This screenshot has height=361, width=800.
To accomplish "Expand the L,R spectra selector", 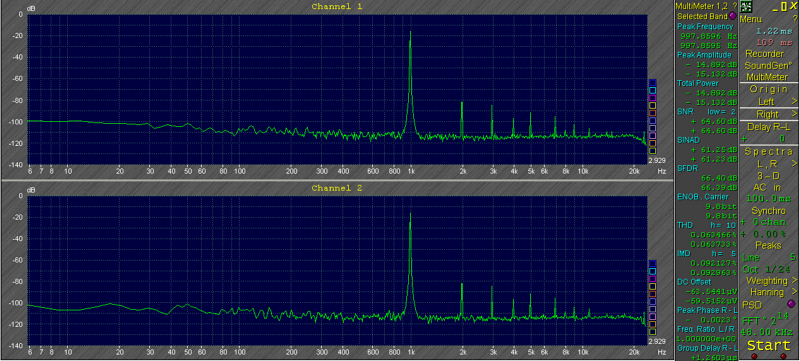I will click(794, 163).
